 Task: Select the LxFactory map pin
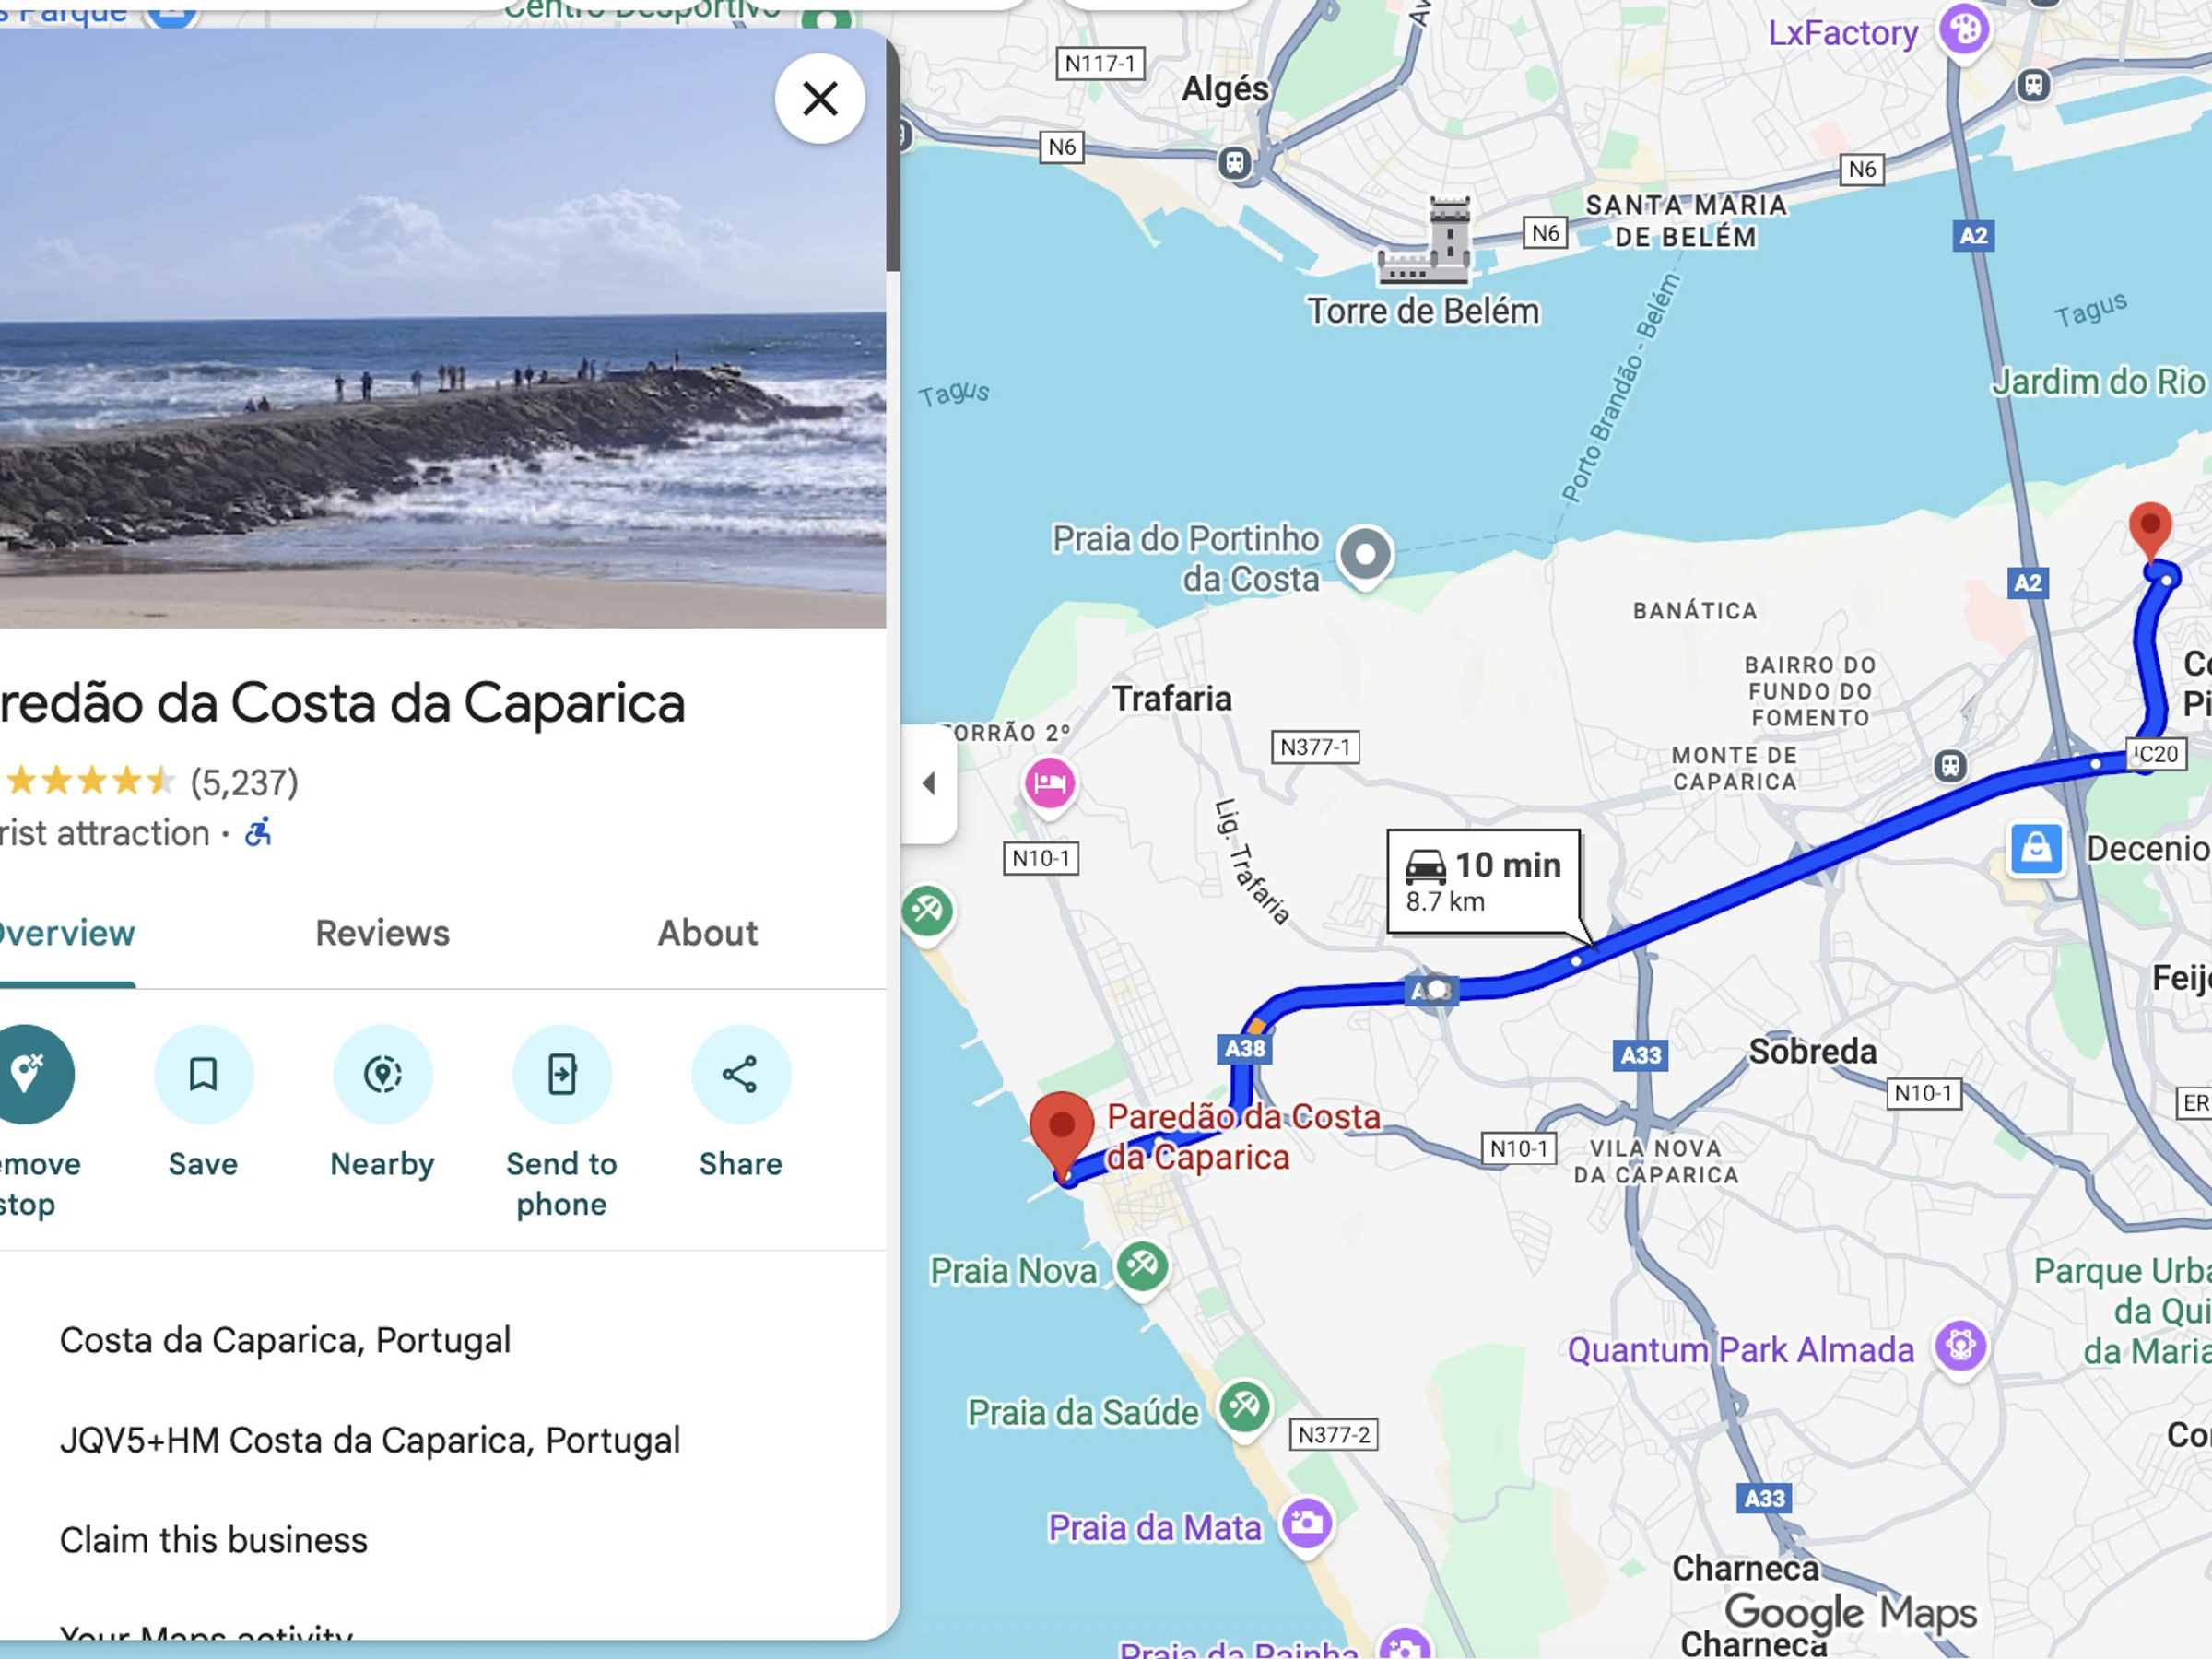[x=1964, y=30]
